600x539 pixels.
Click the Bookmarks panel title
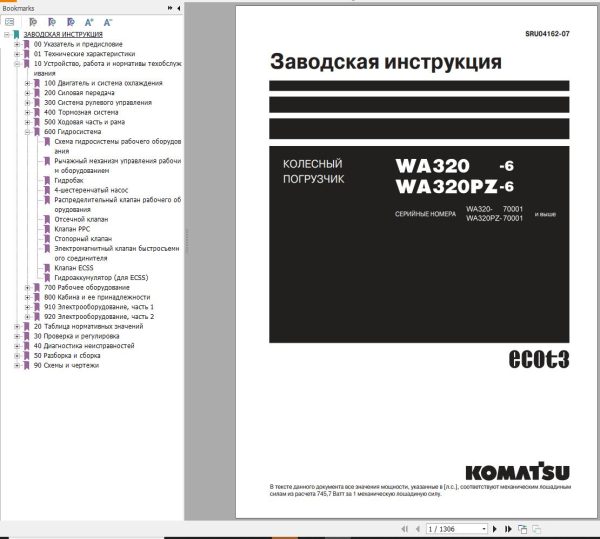tap(18, 8)
